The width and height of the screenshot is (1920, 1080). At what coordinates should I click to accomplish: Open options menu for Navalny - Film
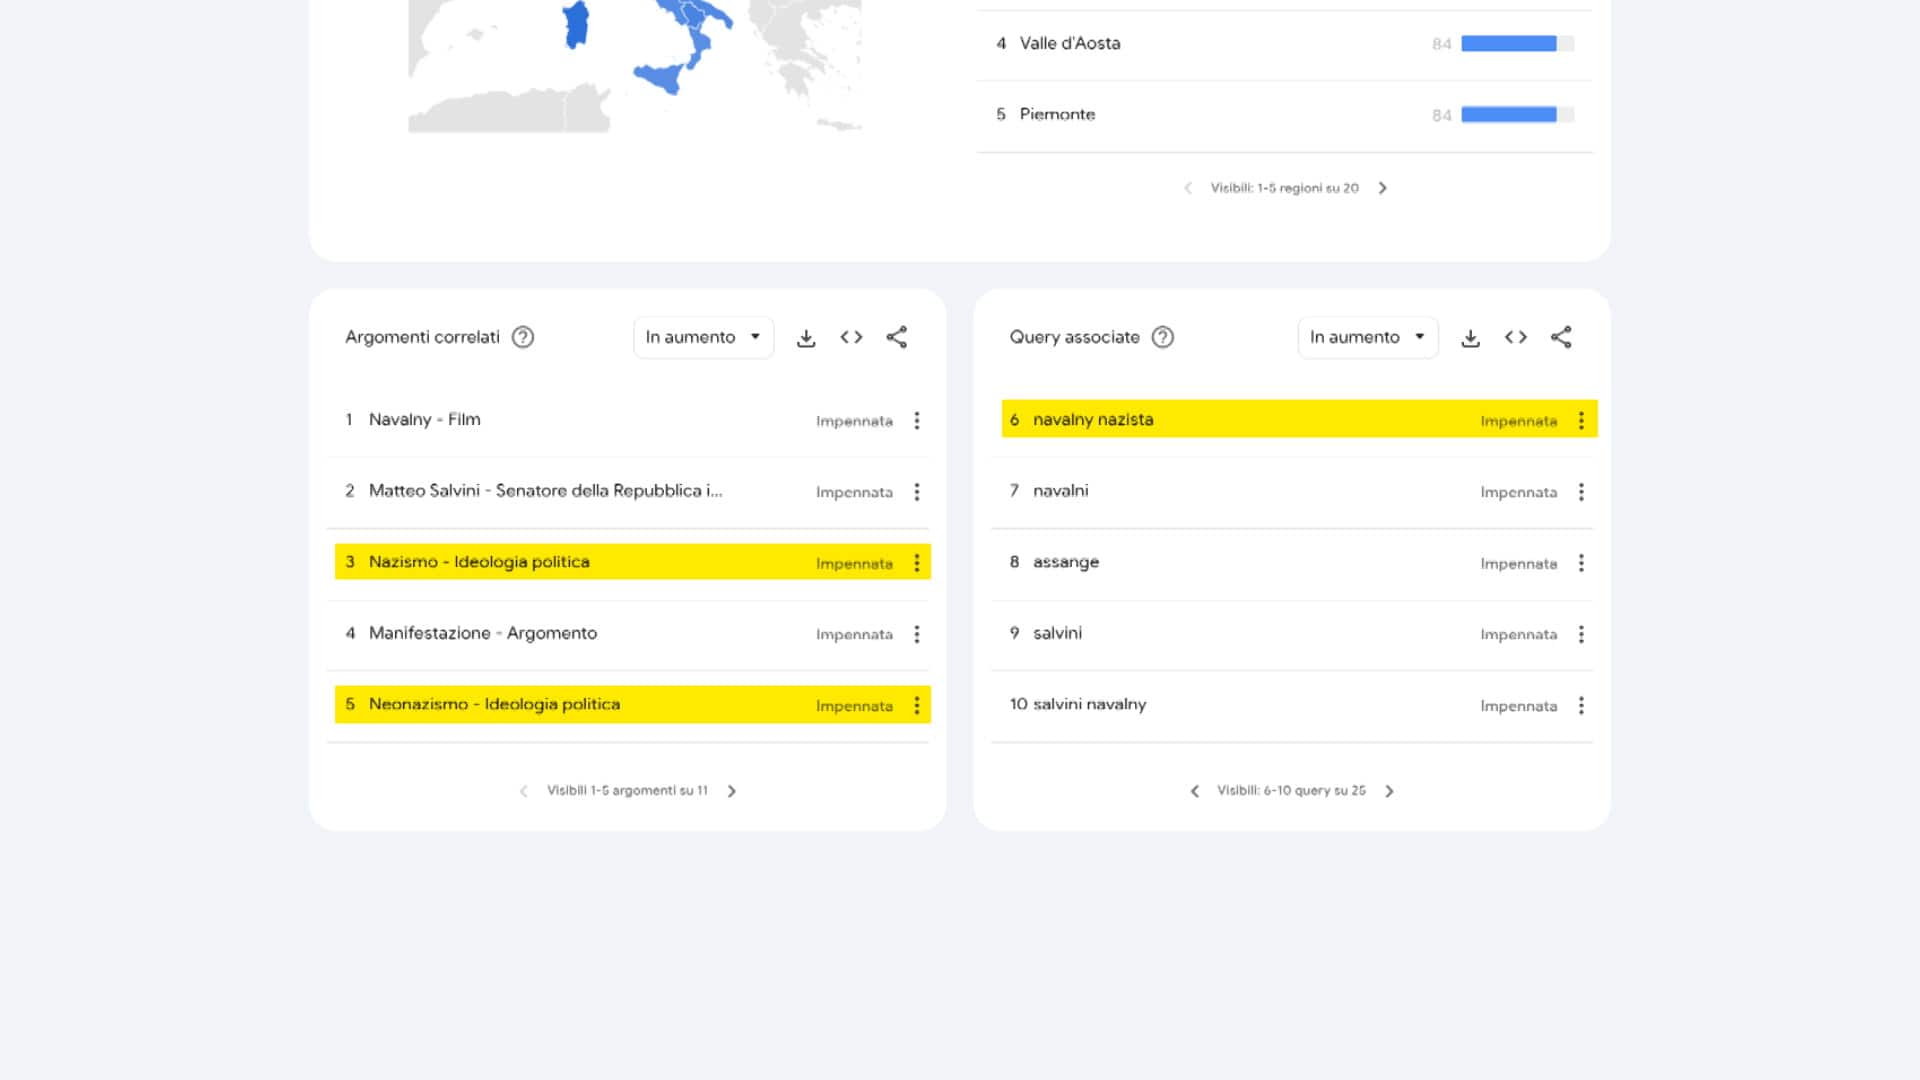tap(917, 421)
